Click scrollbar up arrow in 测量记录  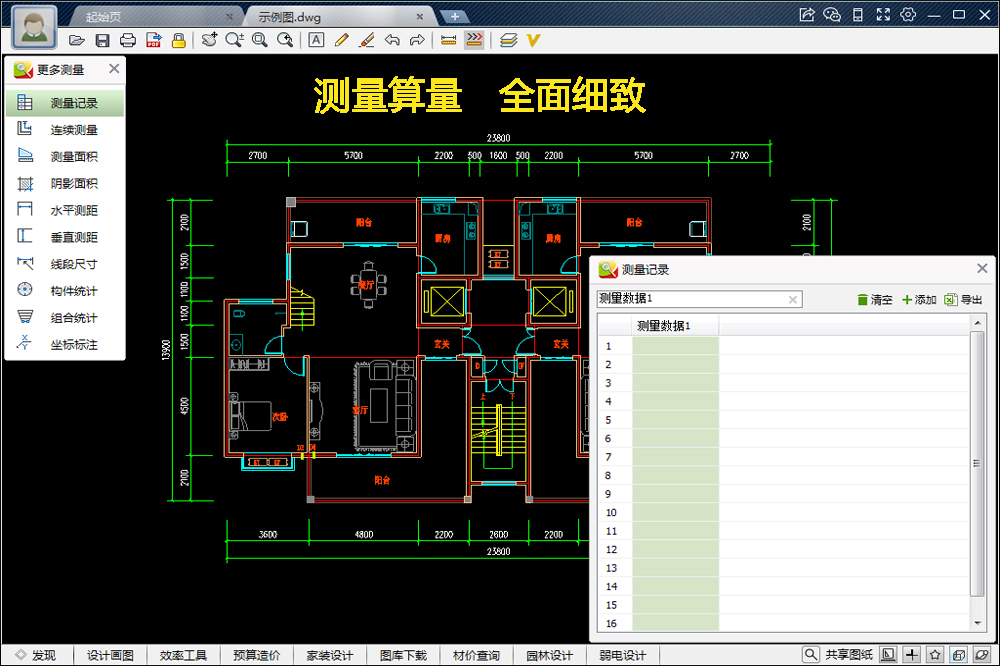click(x=977, y=323)
